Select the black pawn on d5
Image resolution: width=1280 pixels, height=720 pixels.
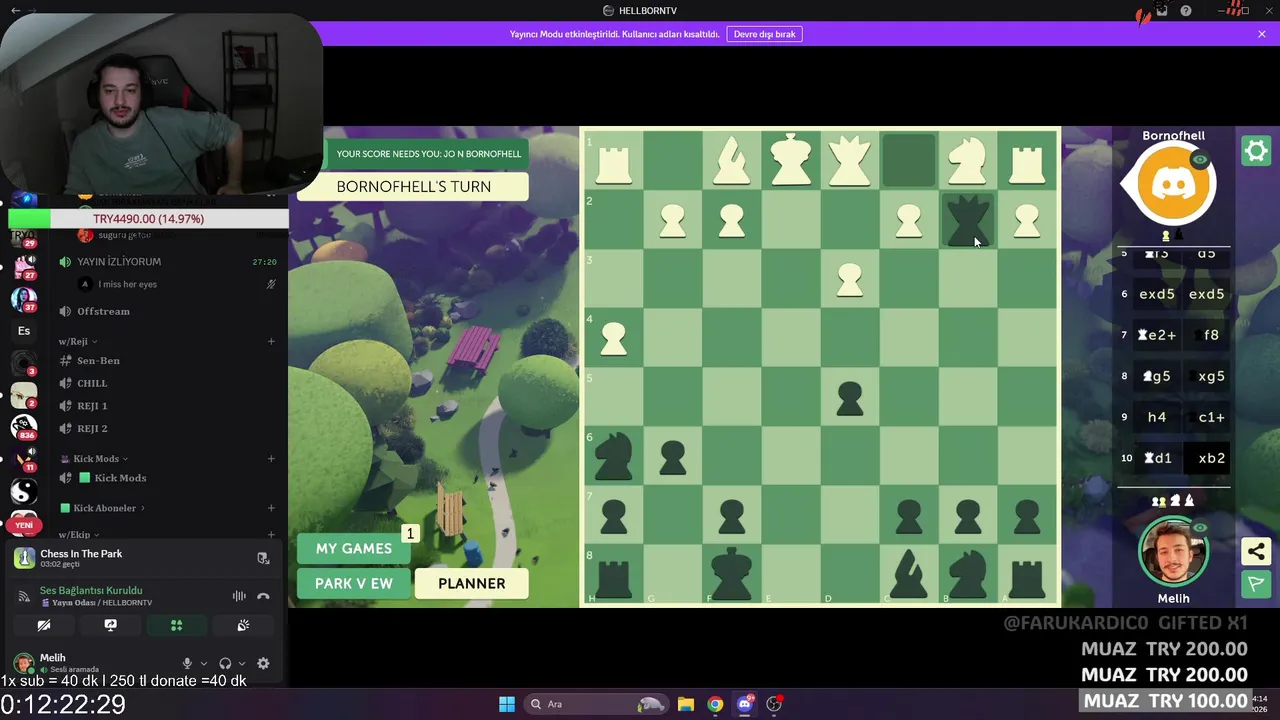click(849, 398)
